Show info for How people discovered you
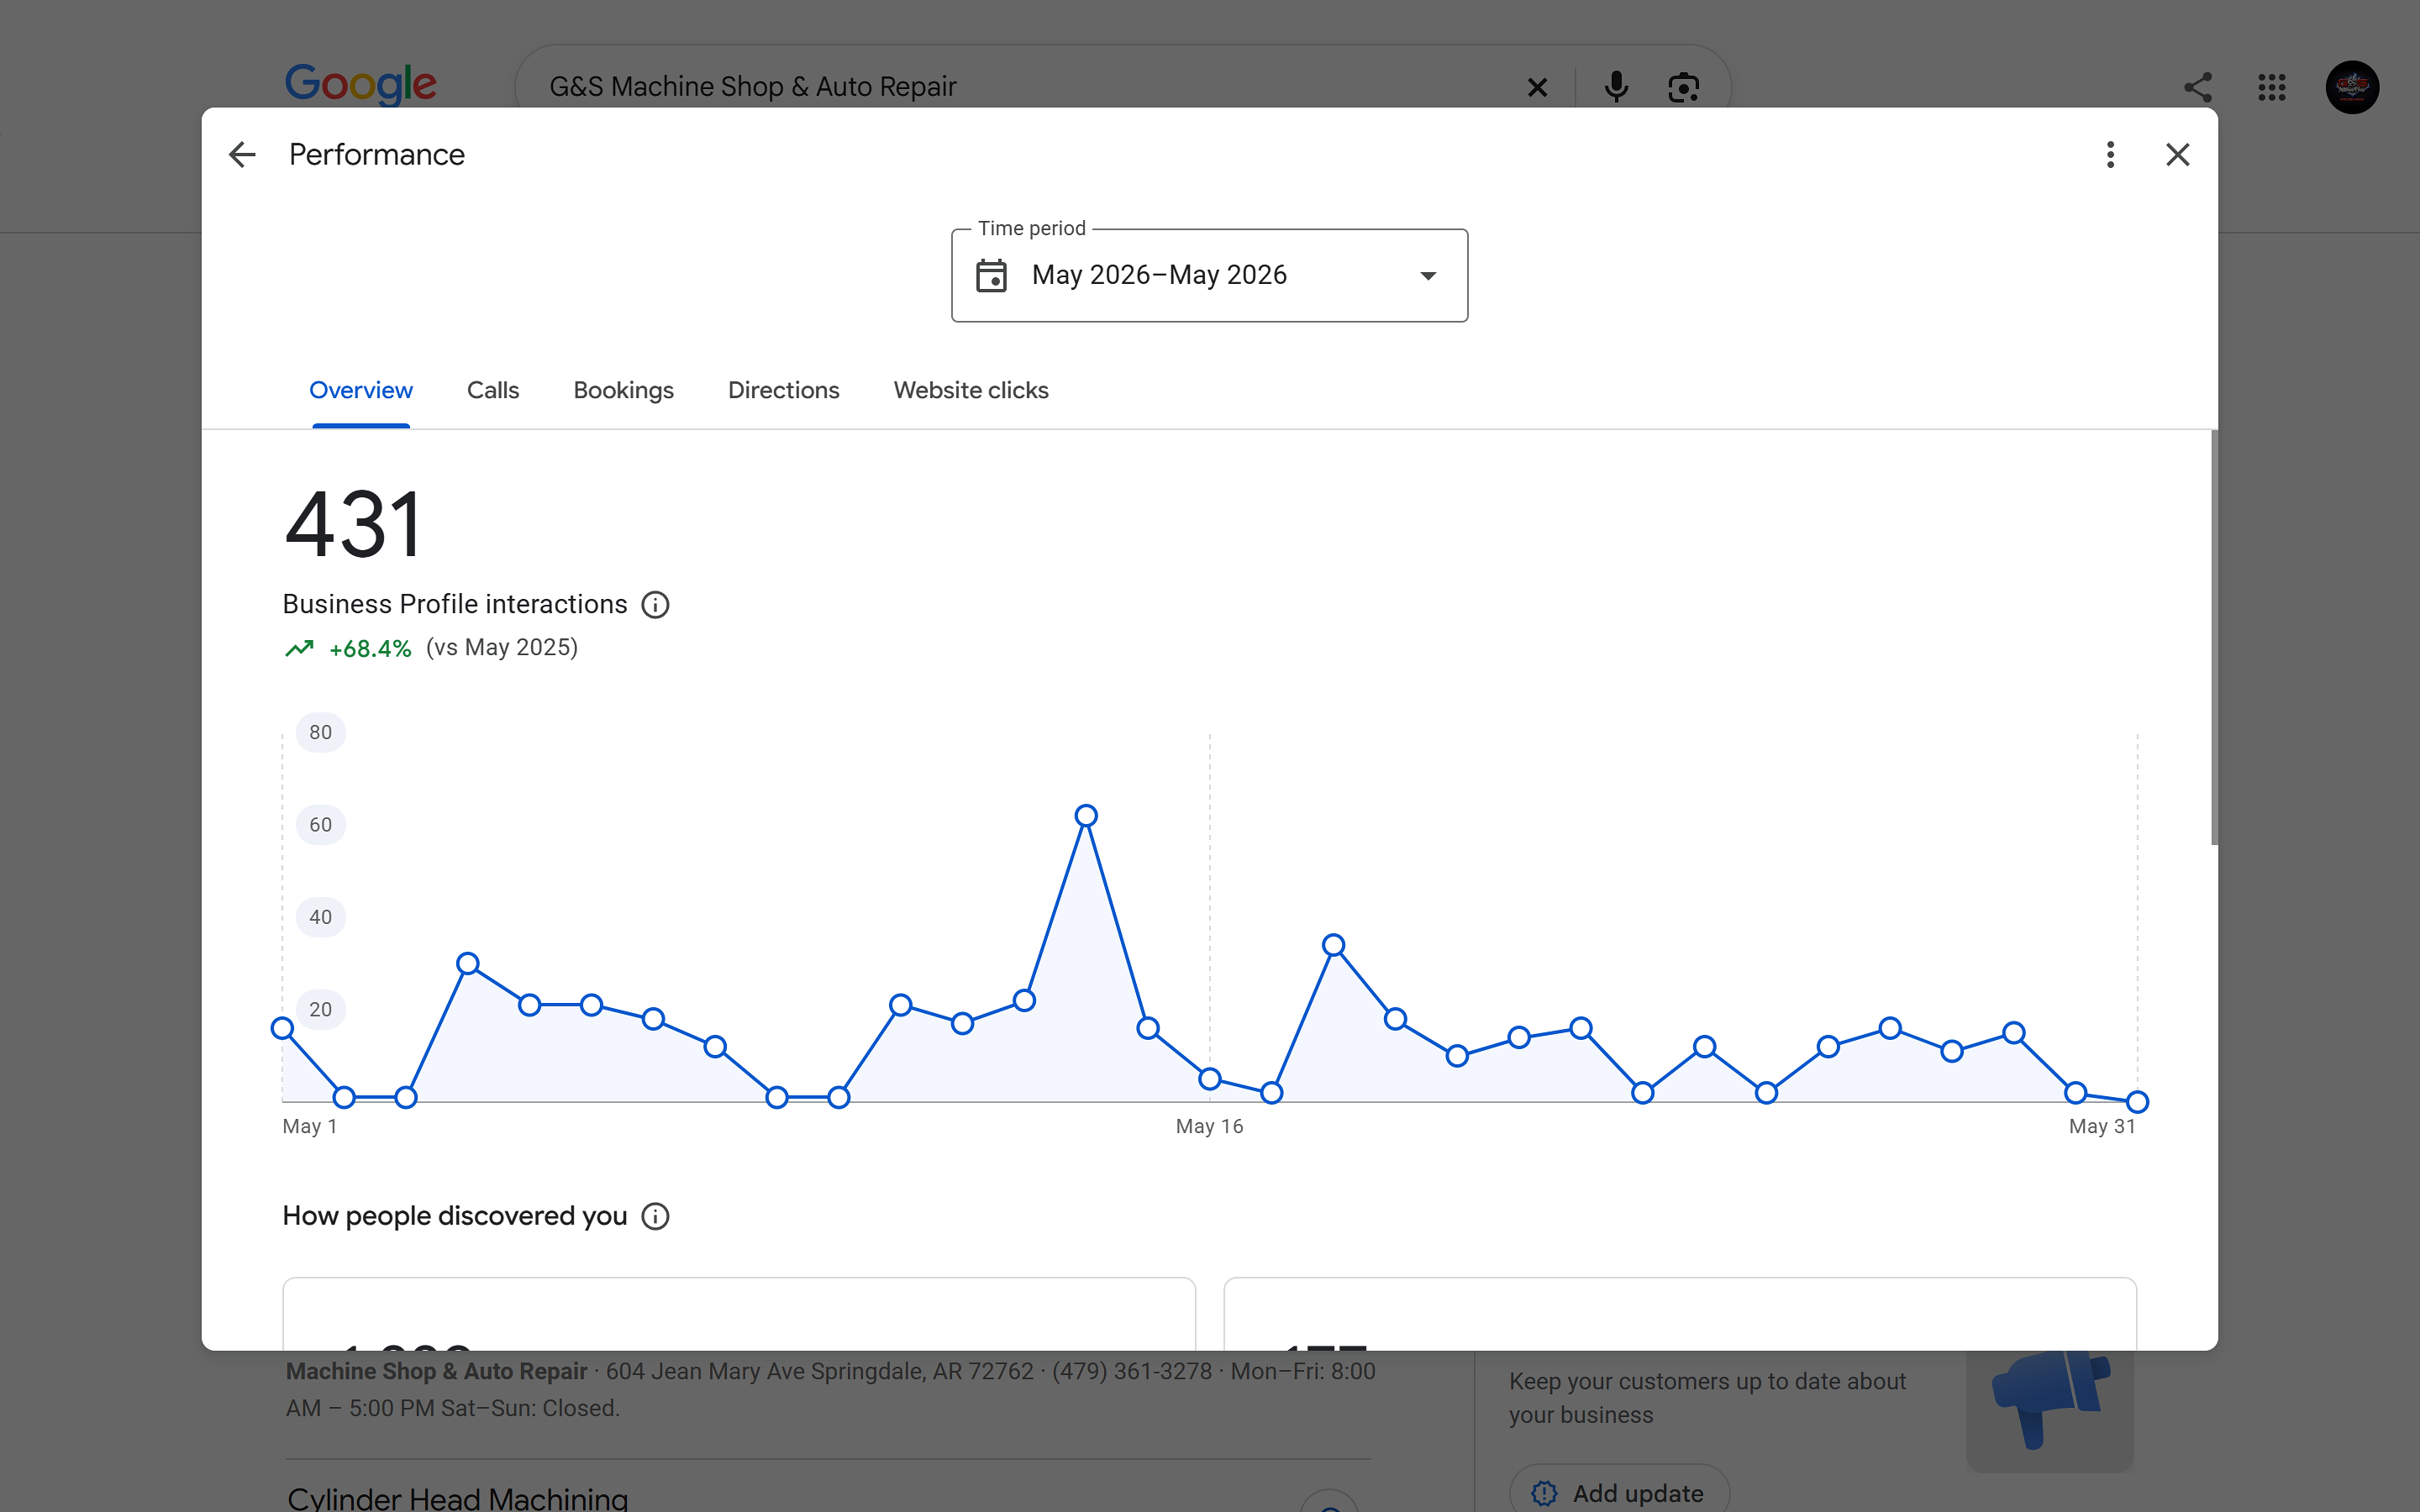Viewport: 2420px width, 1512px height. (655, 1216)
